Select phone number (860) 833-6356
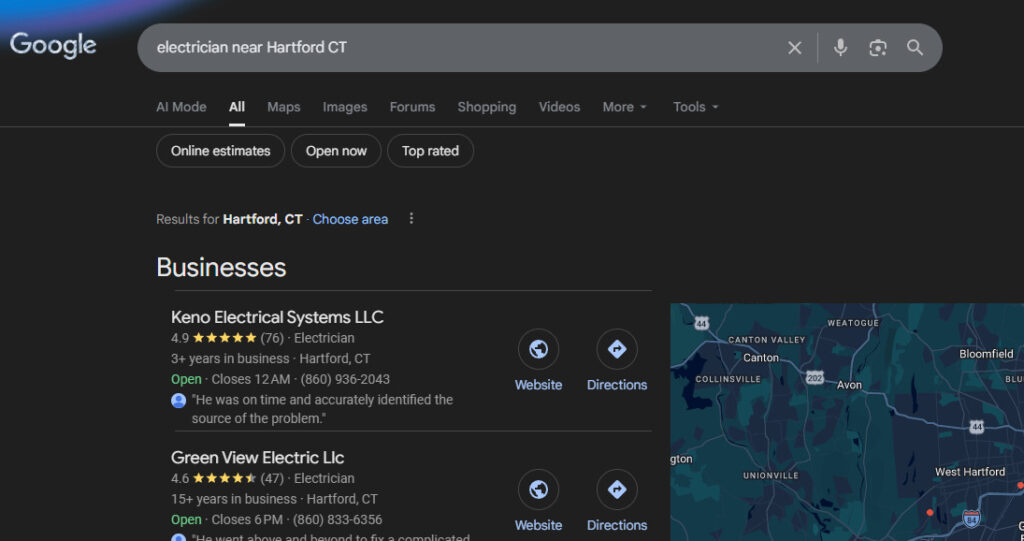1024x541 pixels. point(337,520)
